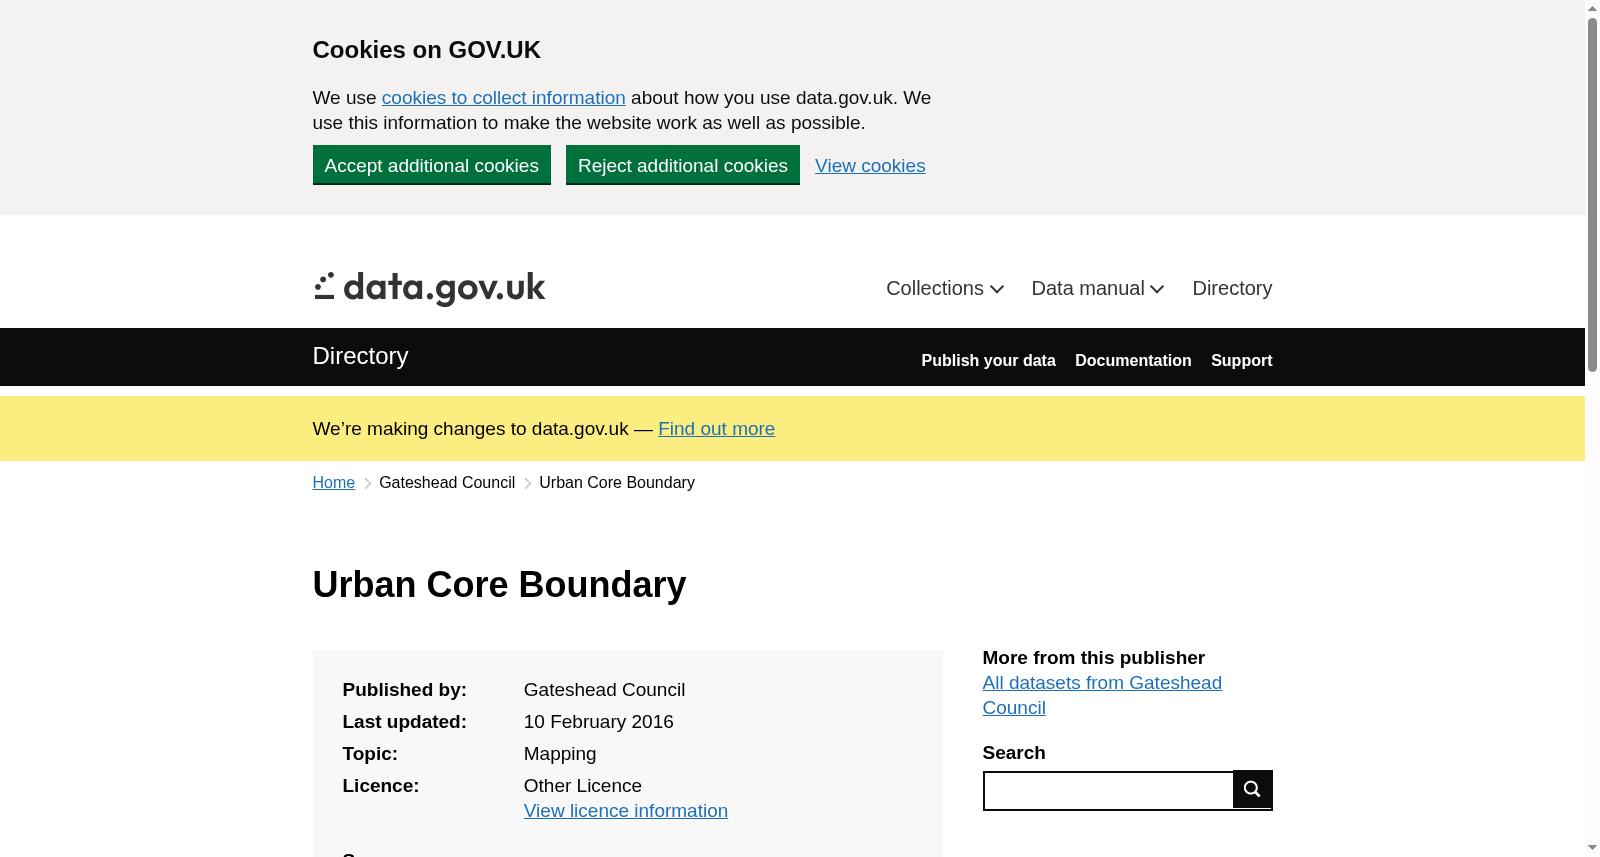This screenshot has width=1600, height=857.
Task: Open All datasets from Gateshead Council
Action: pyautogui.click(x=1102, y=695)
